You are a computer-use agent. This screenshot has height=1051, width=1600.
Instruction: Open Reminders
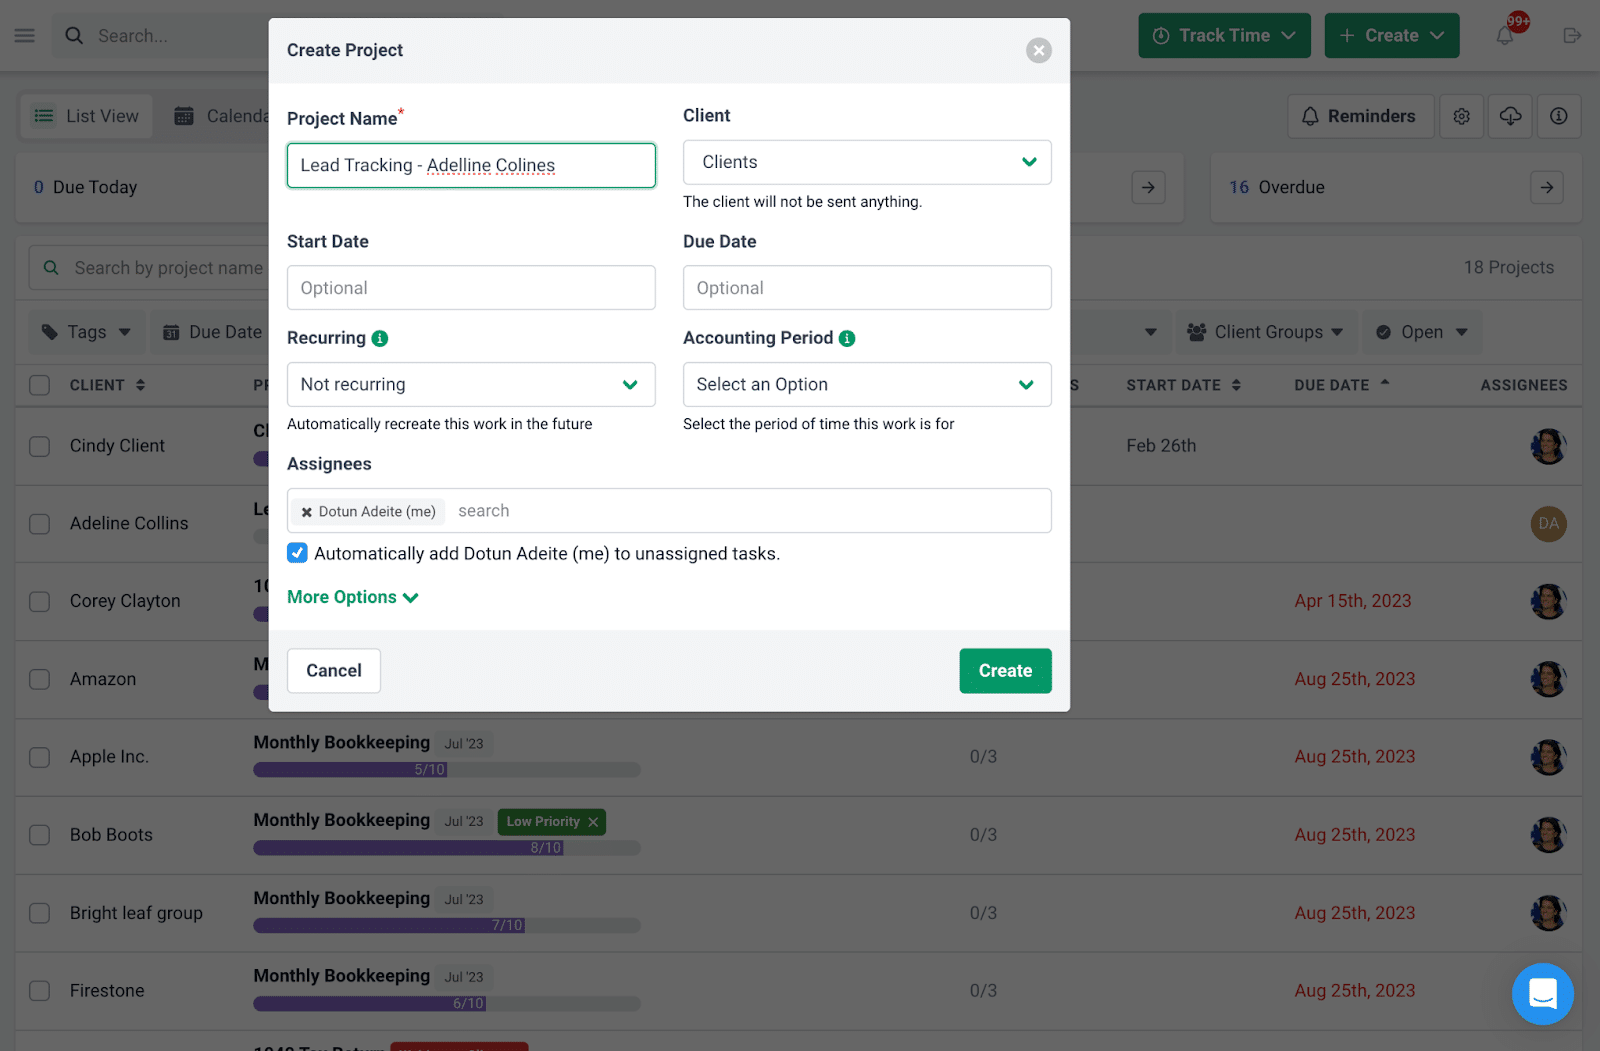[1360, 116]
